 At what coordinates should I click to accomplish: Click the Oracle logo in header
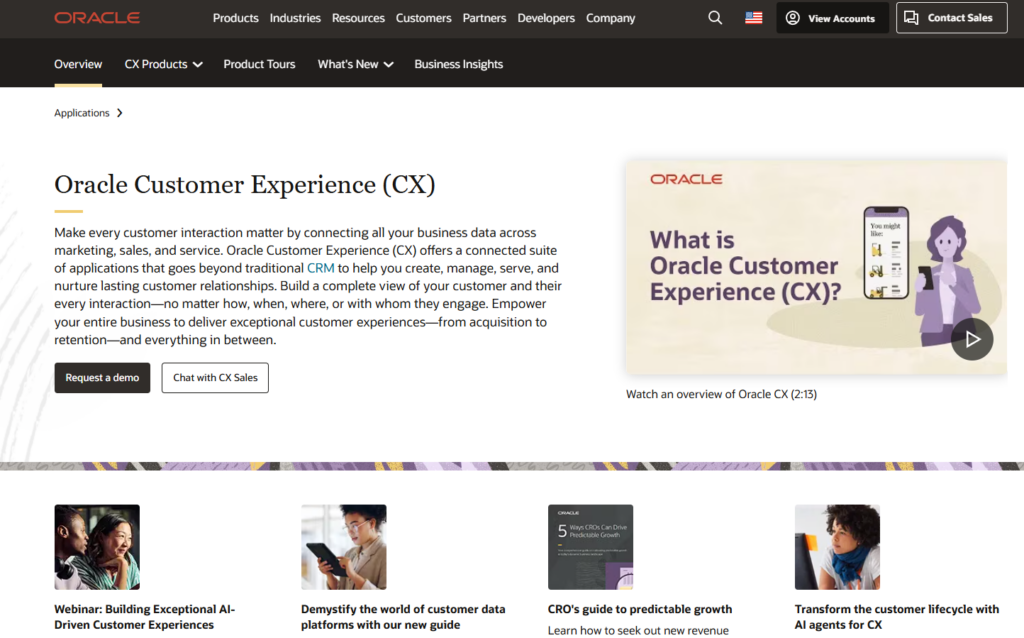pos(97,18)
